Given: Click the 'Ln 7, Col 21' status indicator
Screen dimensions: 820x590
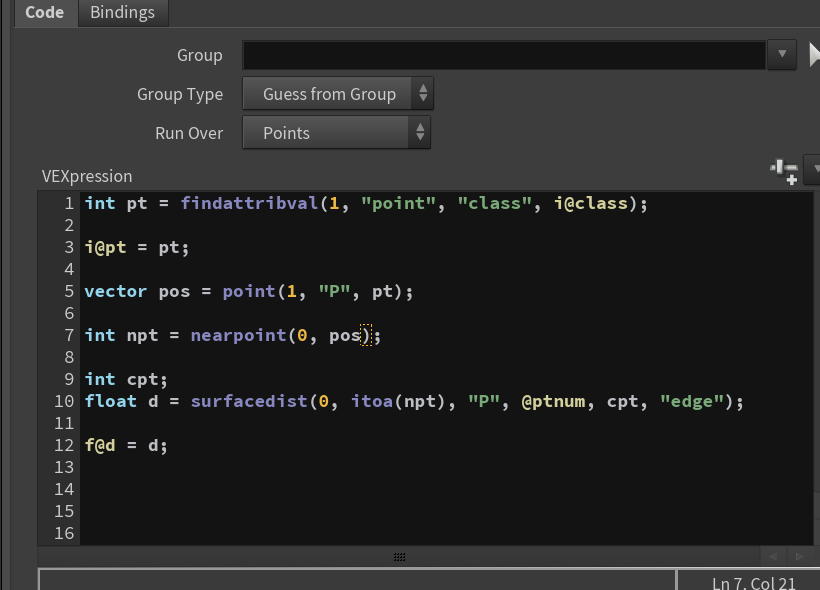Looking at the screenshot, I should click(753, 583).
